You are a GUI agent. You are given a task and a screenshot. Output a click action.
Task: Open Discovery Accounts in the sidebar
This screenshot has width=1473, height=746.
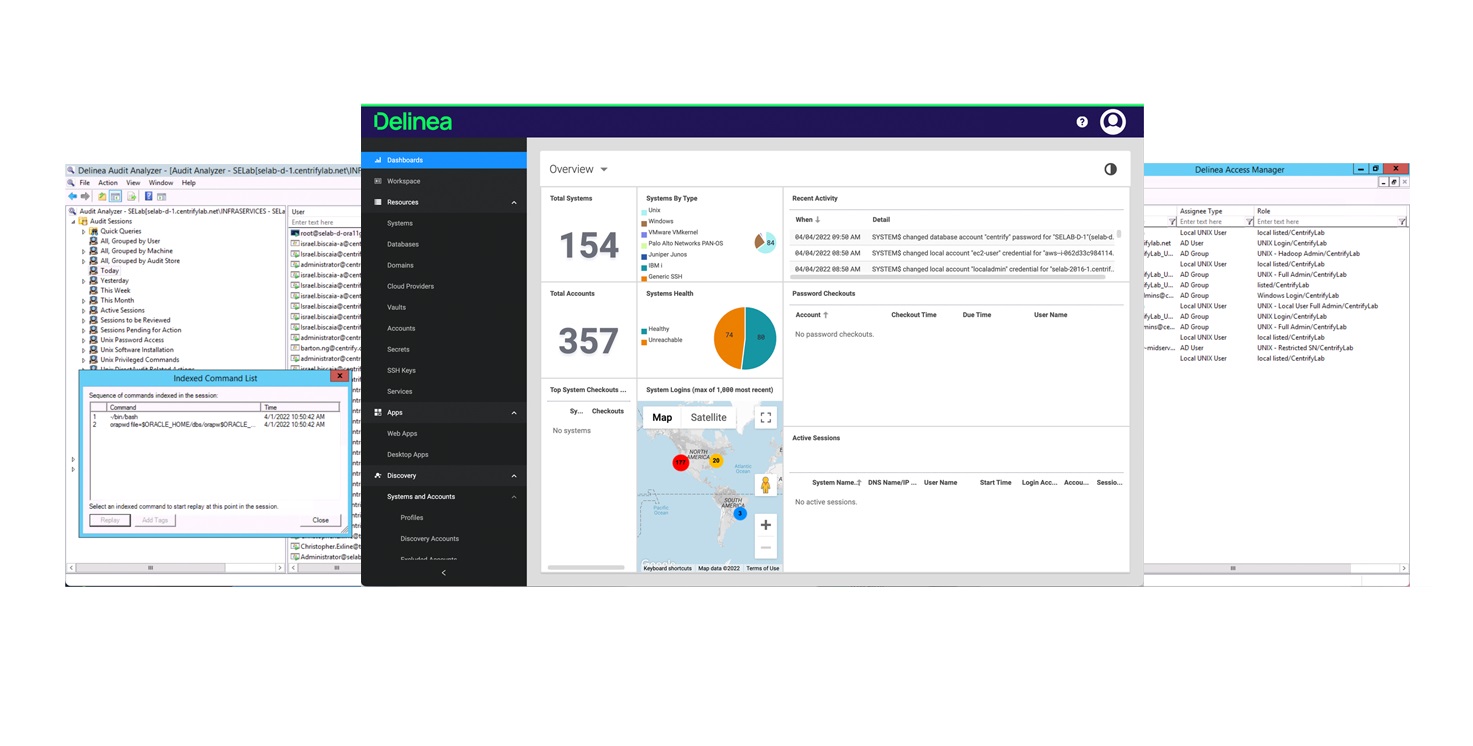pyautogui.click(x=430, y=538)
